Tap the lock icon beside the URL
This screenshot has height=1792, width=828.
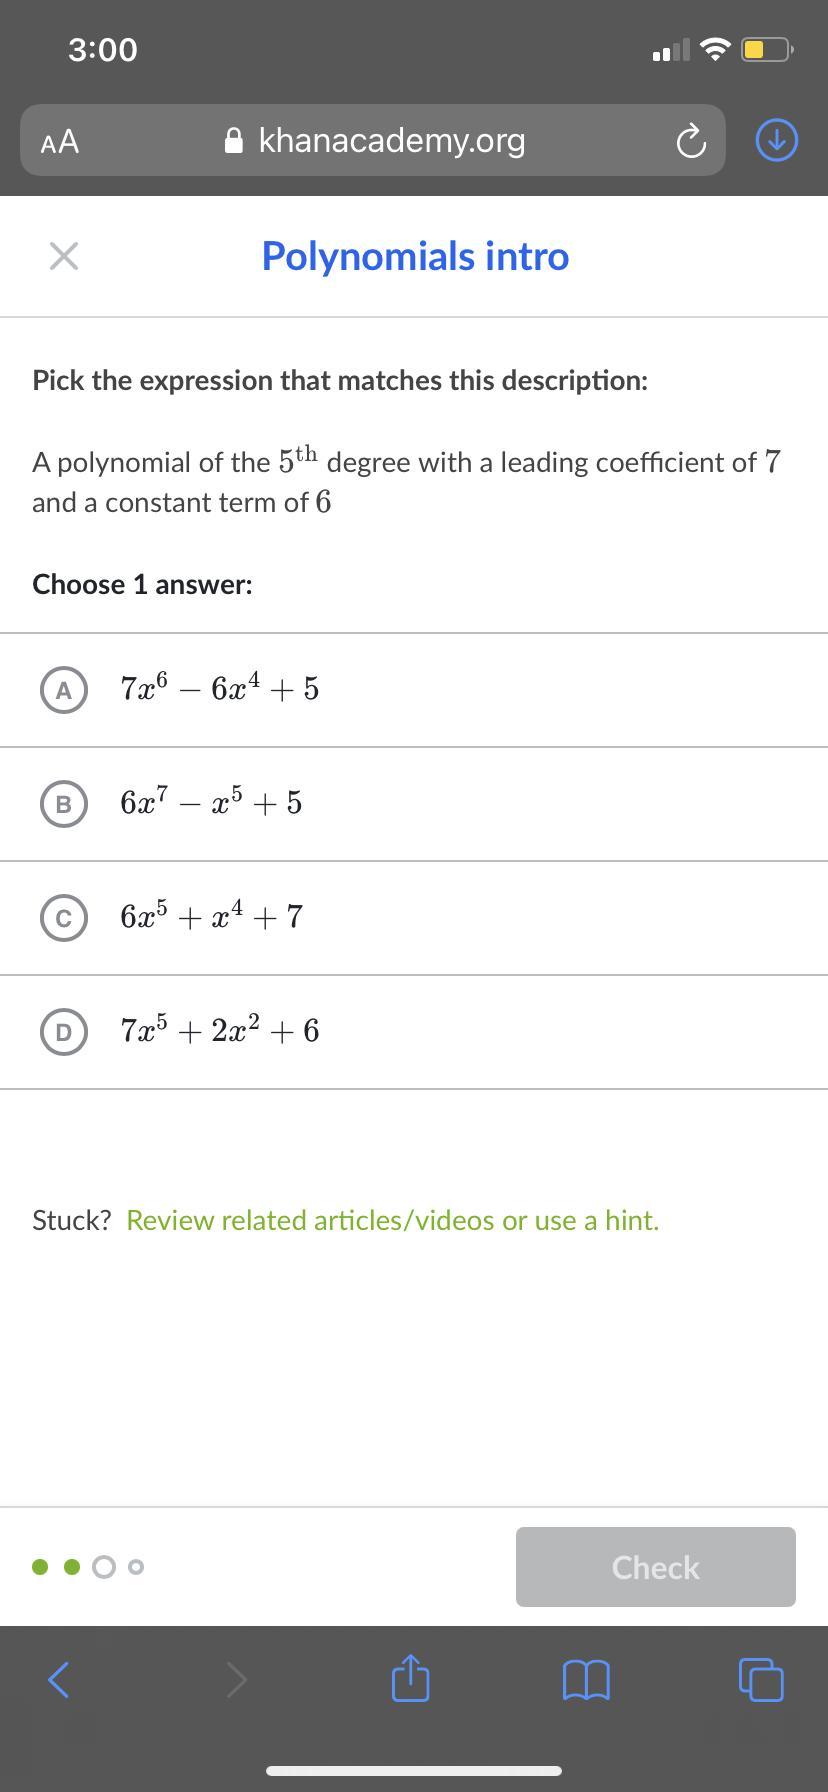pyautogui.click(x=234, y=141)
